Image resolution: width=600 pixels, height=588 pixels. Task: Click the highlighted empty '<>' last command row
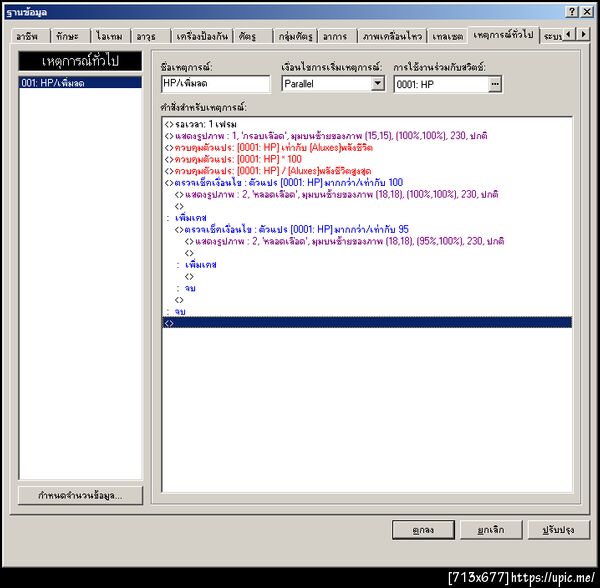click(x=367, y=323)
